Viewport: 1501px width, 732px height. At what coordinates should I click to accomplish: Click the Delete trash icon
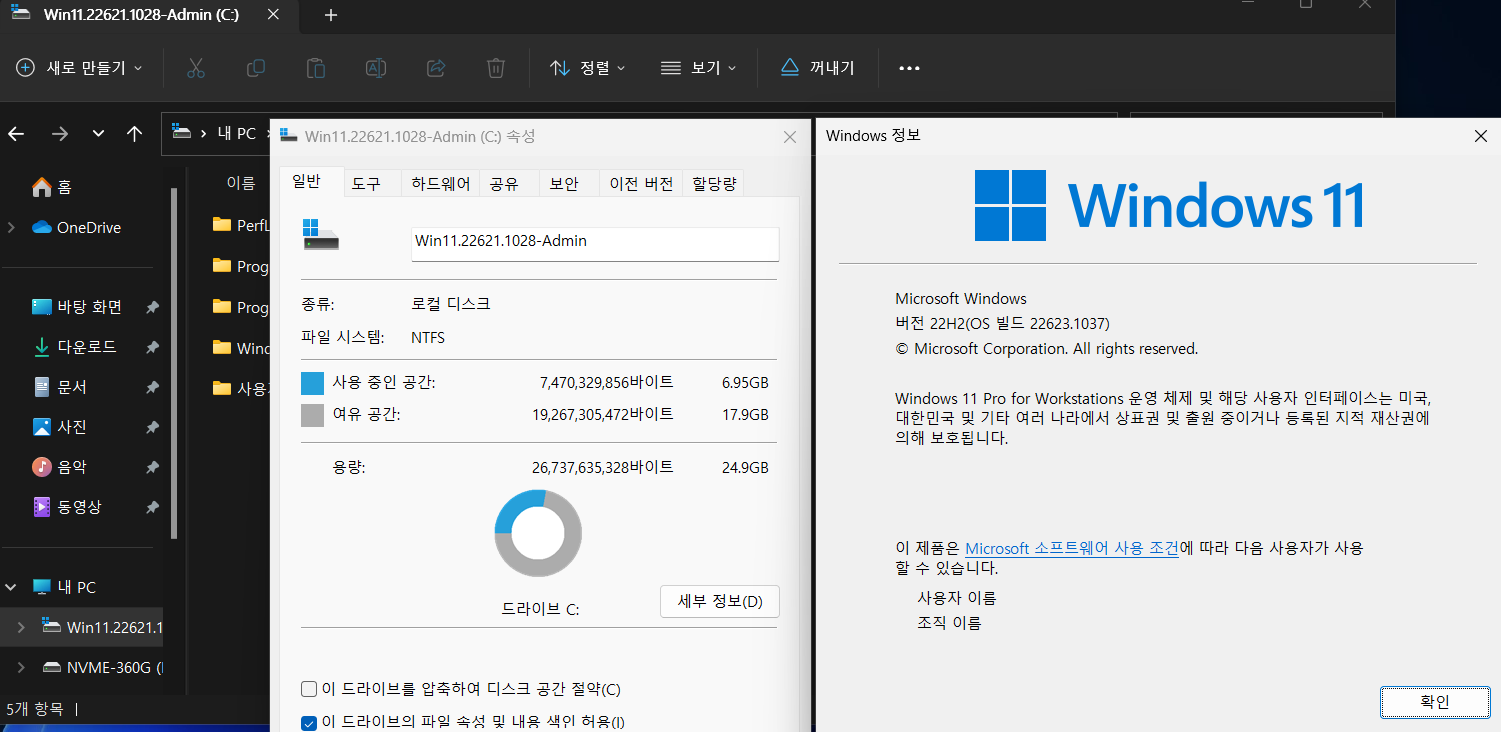coord(496,68)
